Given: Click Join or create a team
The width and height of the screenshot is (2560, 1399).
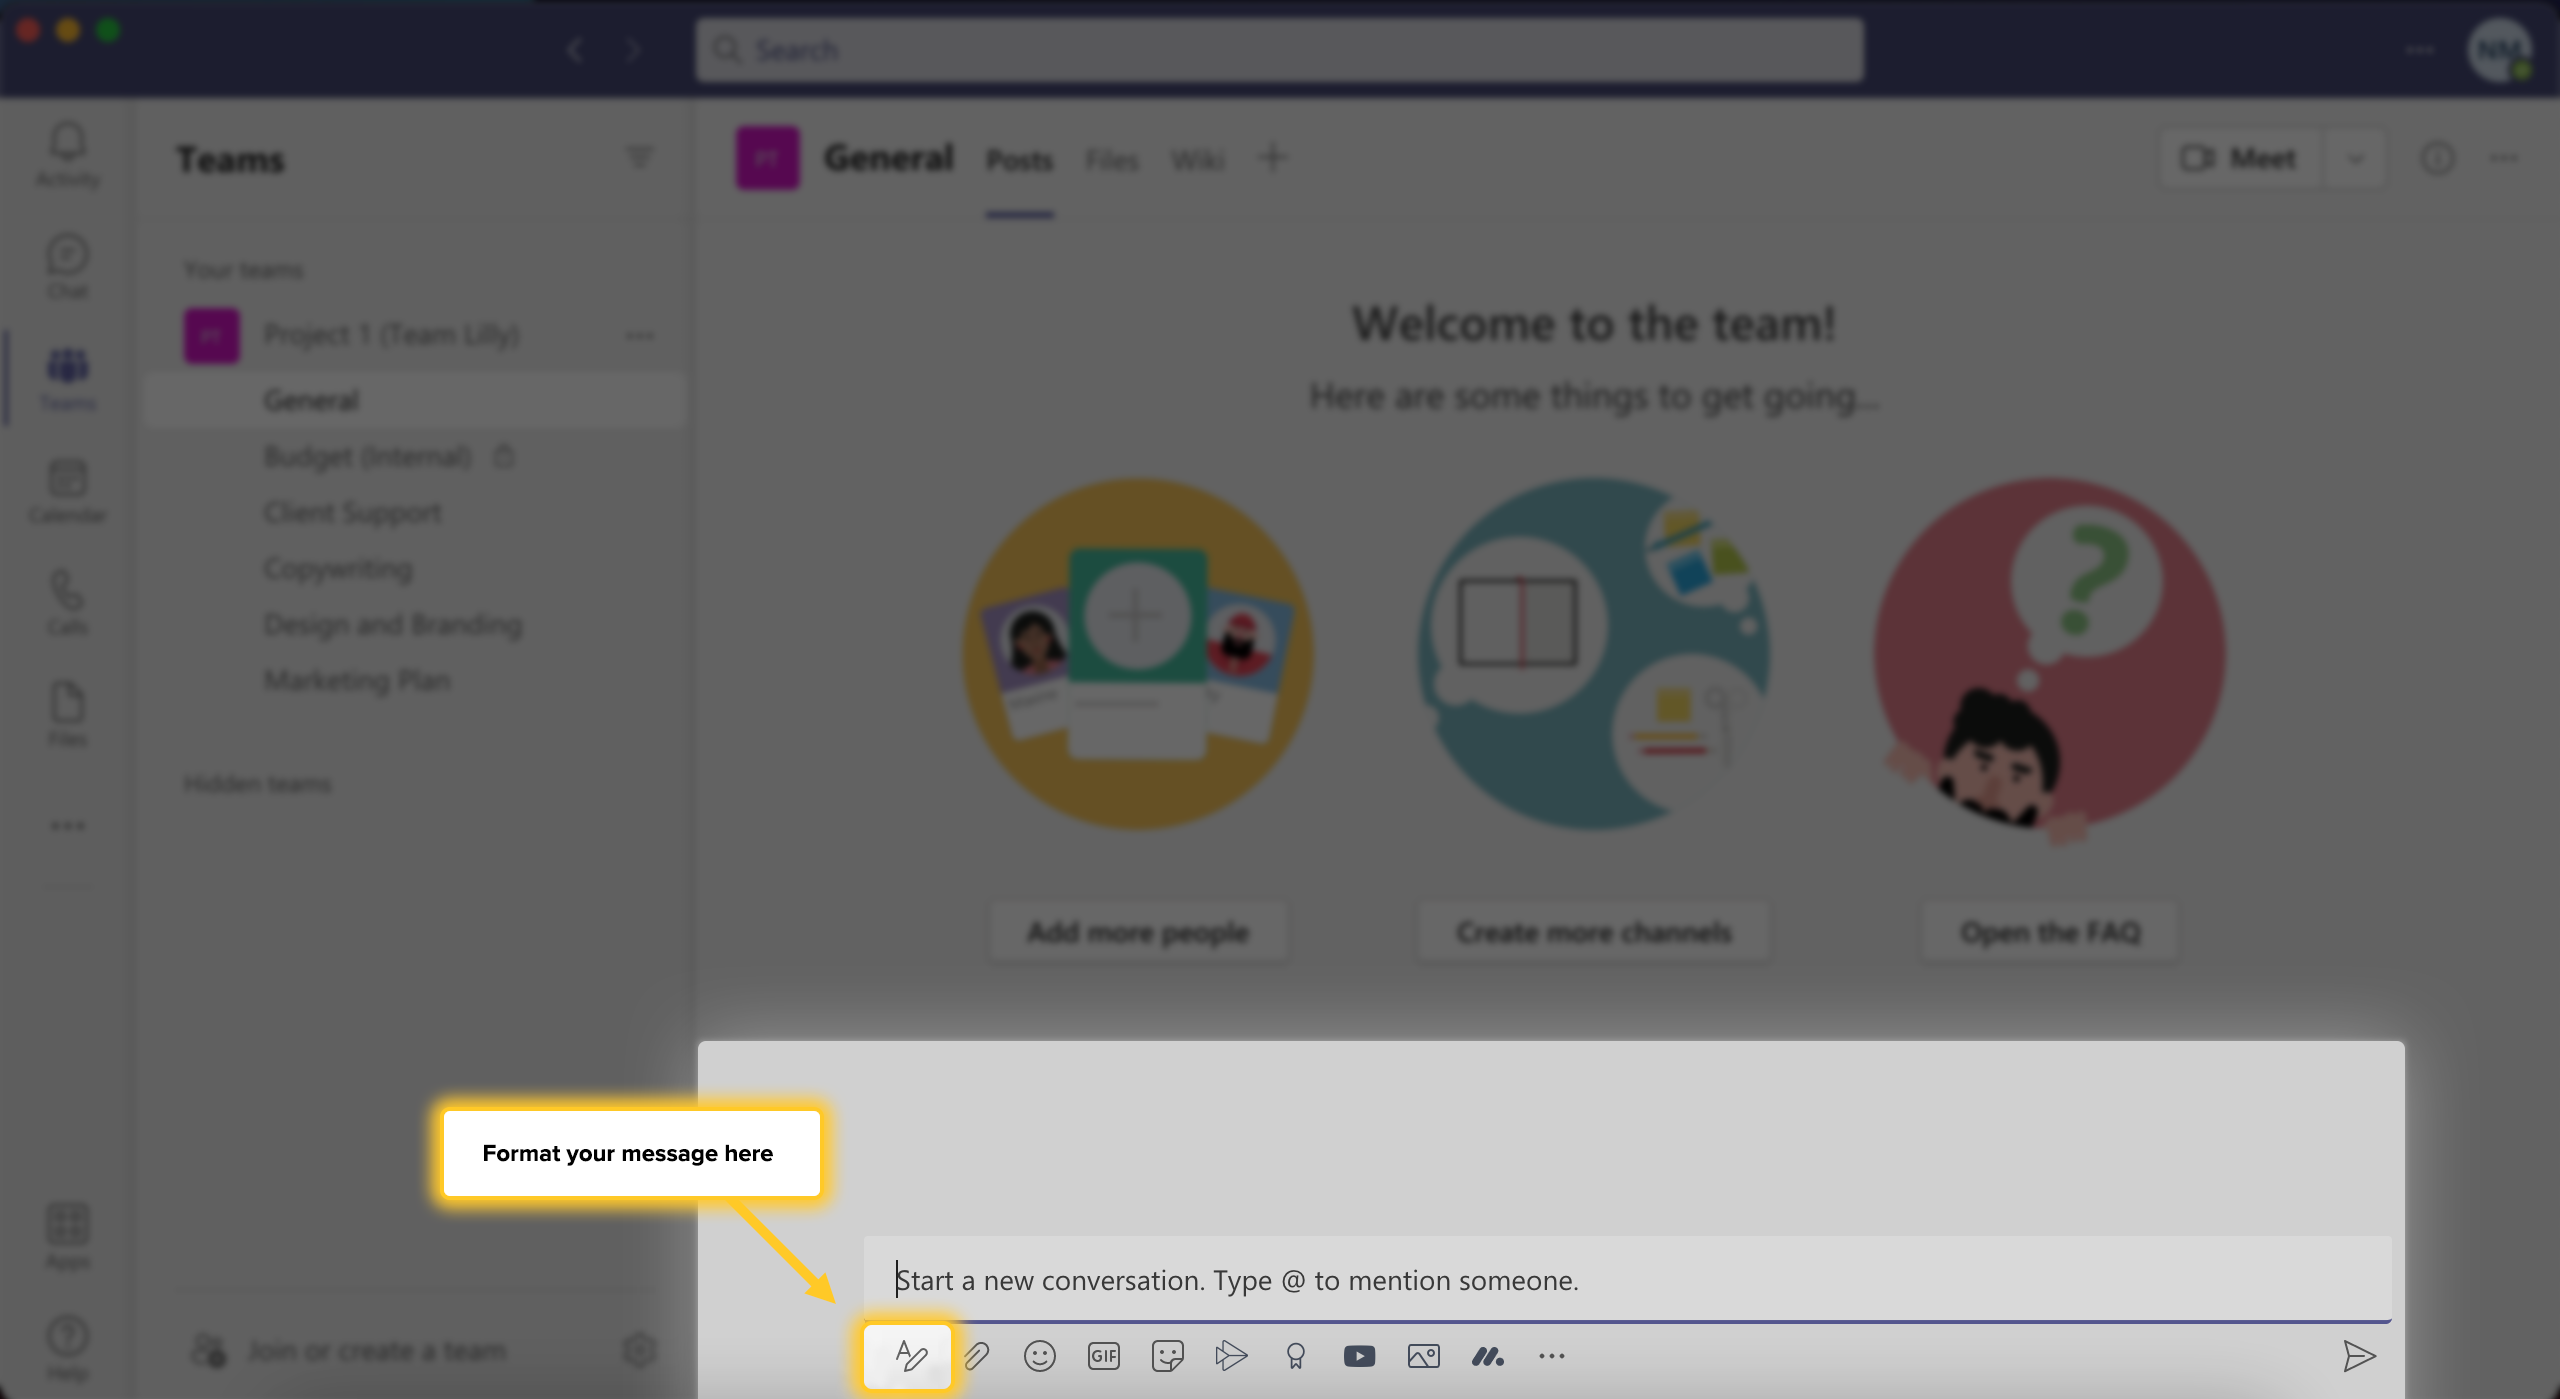Looking at the screenshot, I should [376, 1349].
